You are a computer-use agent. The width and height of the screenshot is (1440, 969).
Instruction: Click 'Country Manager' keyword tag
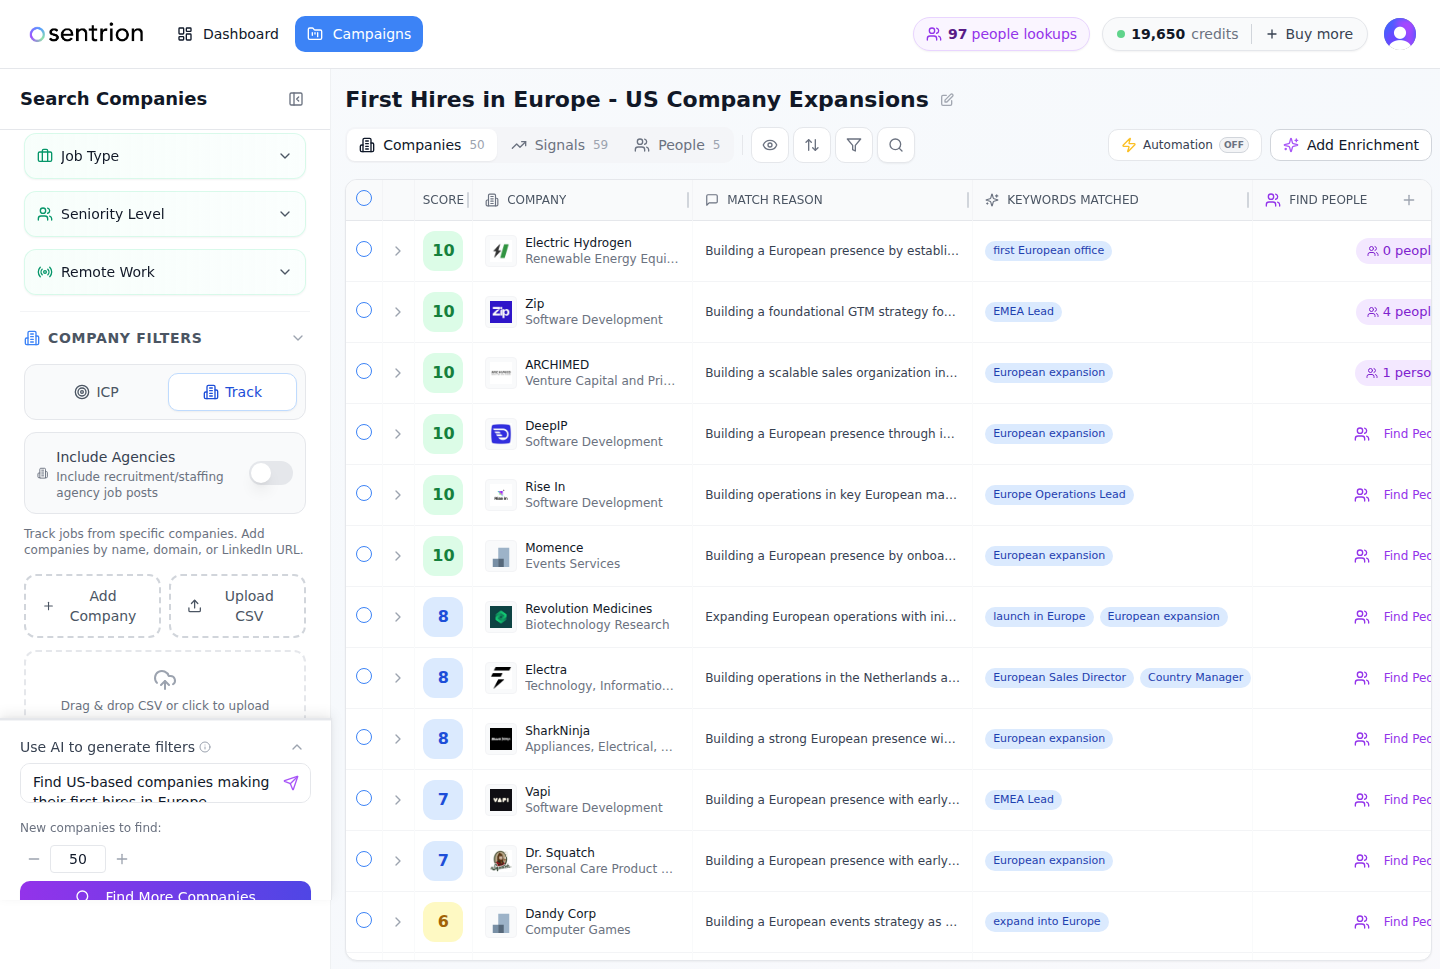point(1196,678)
